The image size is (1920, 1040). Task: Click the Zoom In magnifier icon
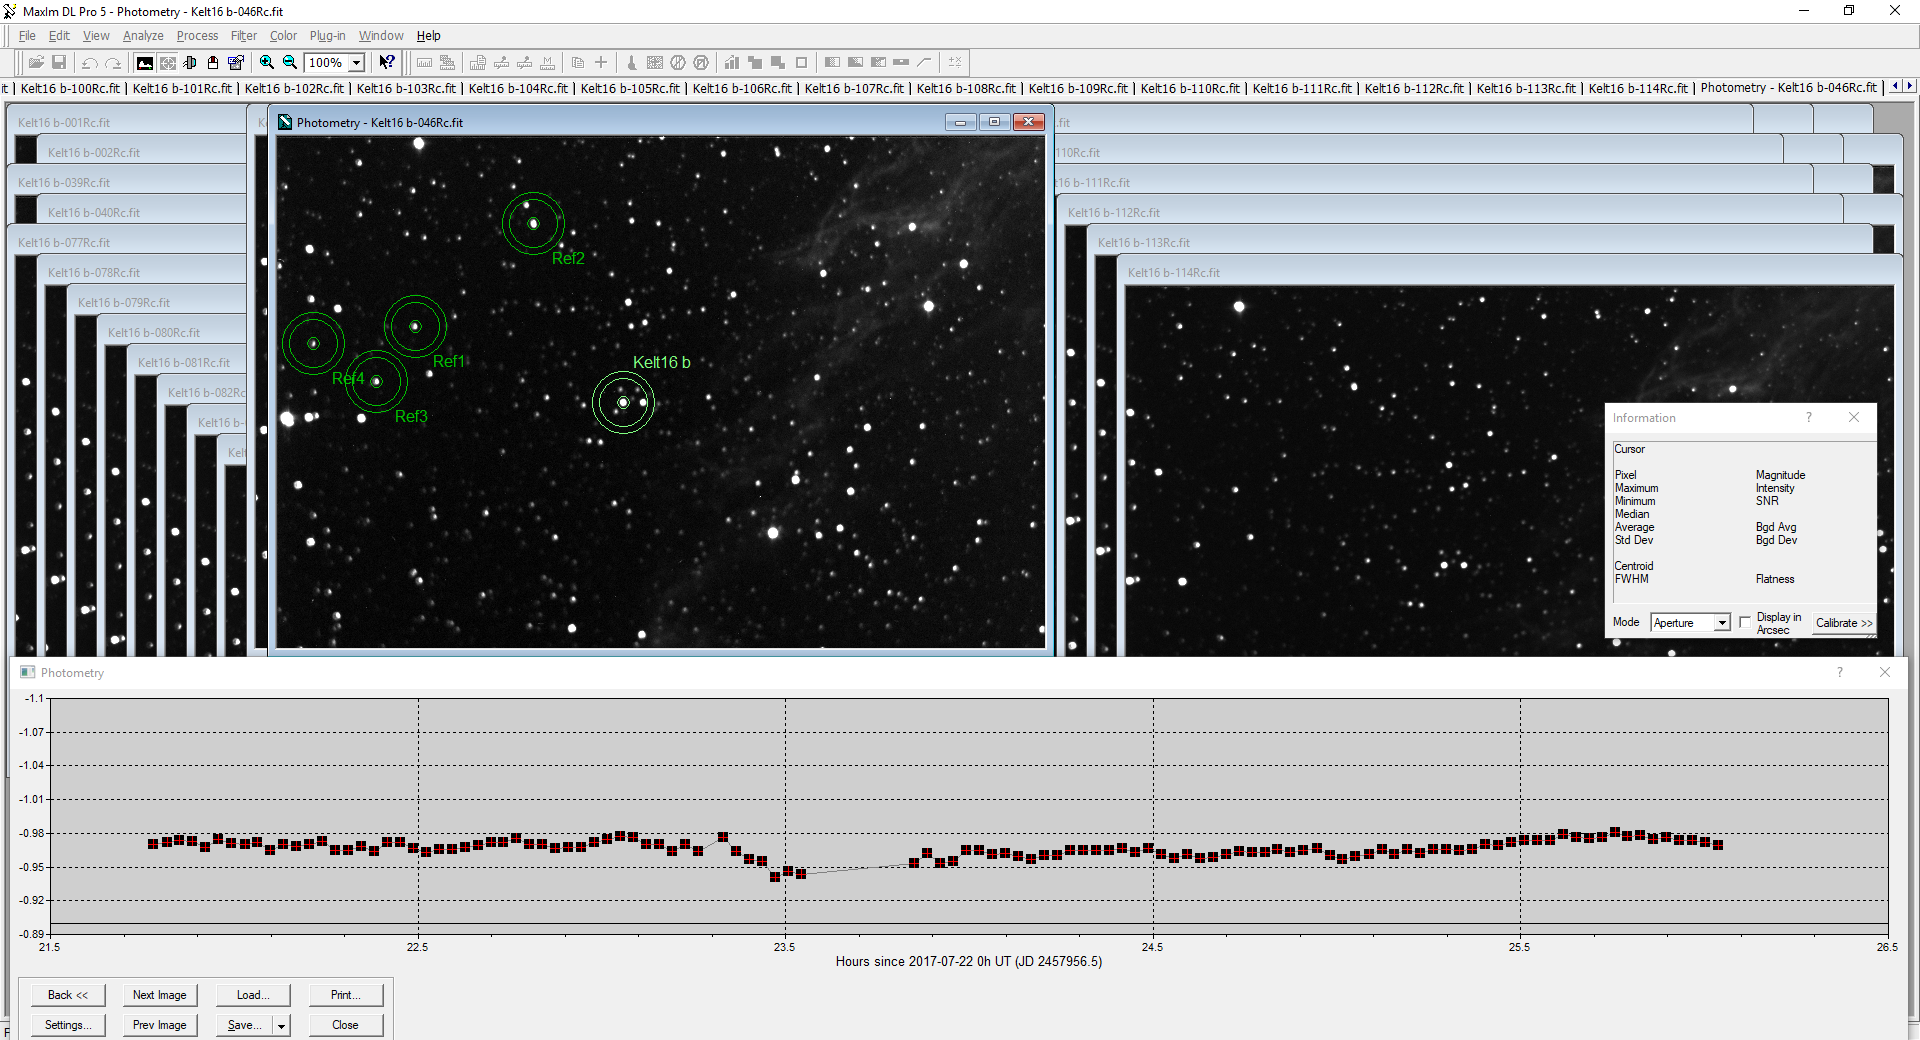[x=267, y=62]
